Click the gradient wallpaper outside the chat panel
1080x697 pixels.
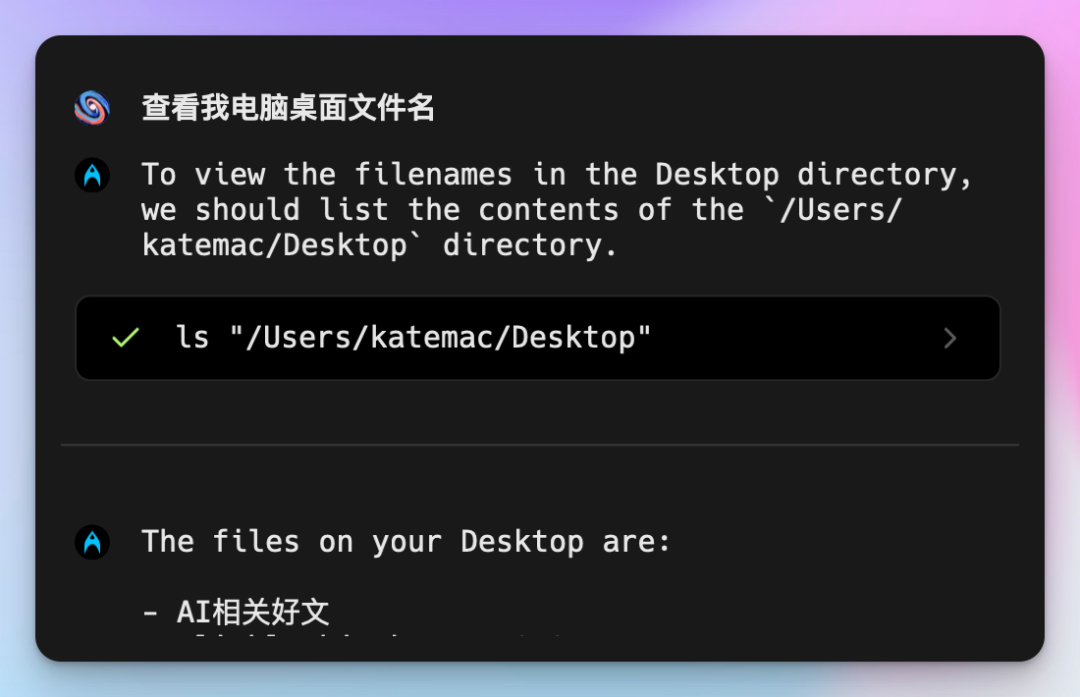click(540, 14)
